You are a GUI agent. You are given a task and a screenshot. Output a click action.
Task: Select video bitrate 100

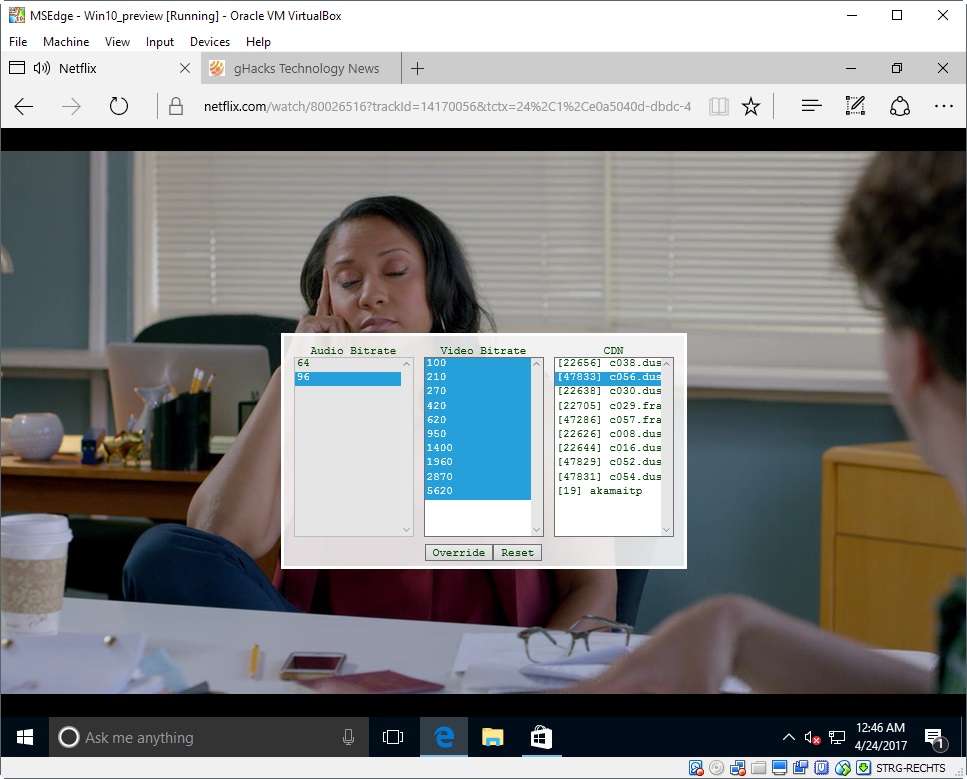[477, 363]
